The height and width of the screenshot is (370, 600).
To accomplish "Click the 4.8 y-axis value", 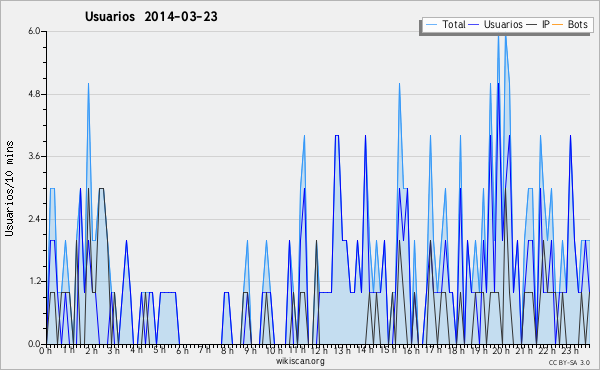I will 34,94.
